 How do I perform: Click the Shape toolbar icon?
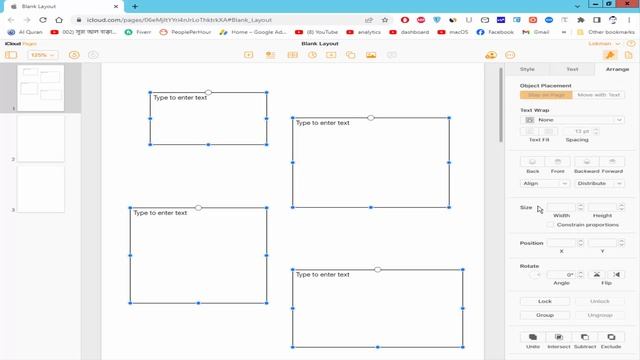click(x=351, y=55)
